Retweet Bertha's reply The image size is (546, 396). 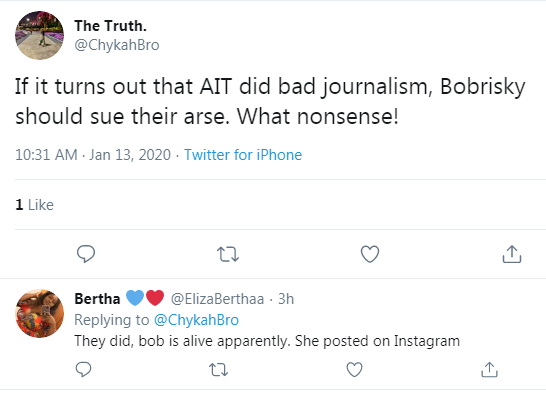click(x=218, y=370)
